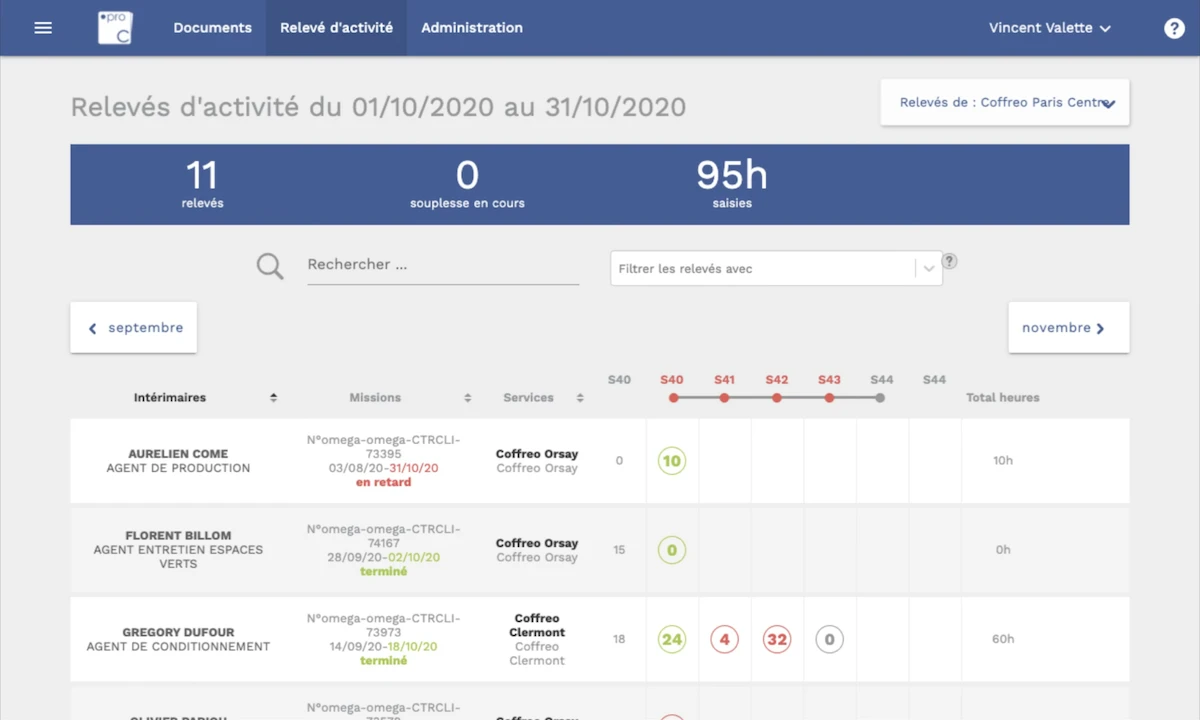Screen dimensions: 1200x720
Task: Click the 60h total hours value
Action: [x=1003, y=639]
